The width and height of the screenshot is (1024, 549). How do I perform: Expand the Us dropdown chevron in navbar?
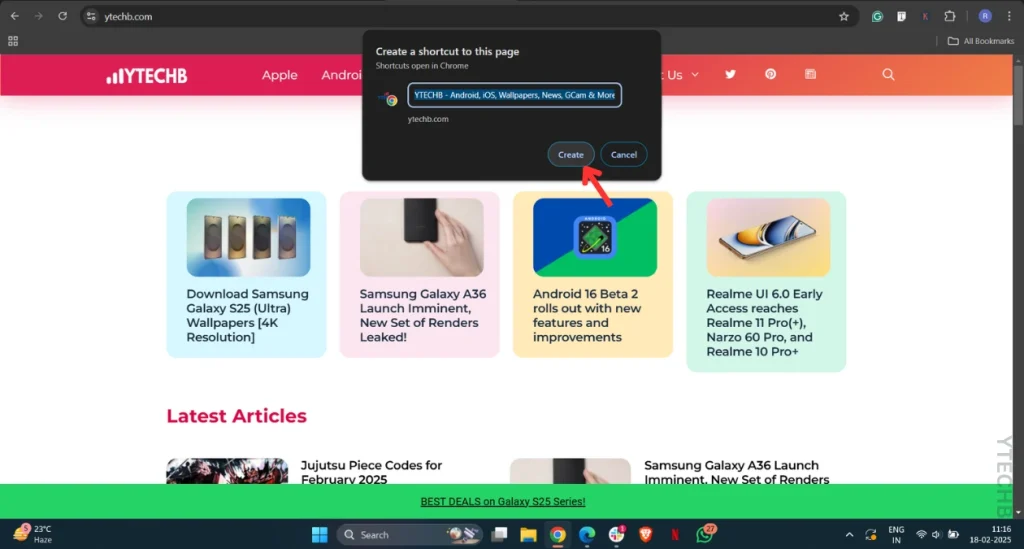coord(695,75)
